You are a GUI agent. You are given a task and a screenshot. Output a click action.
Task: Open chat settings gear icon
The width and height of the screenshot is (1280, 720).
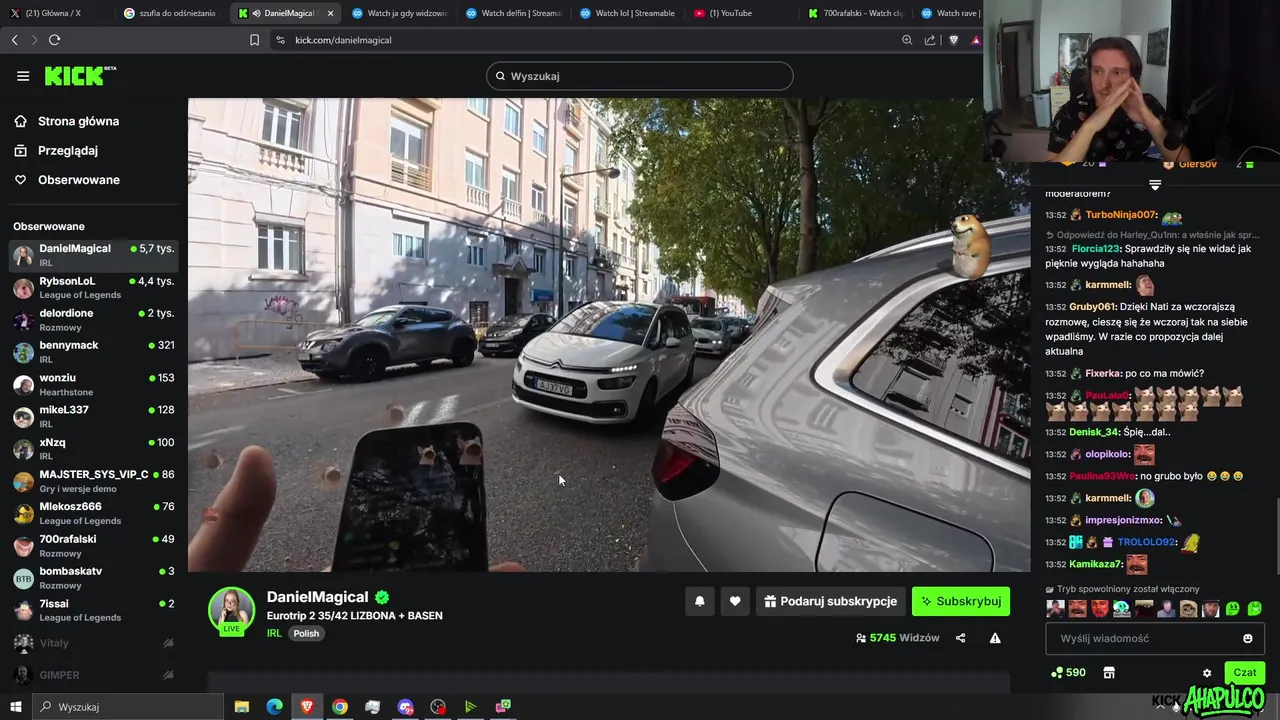coord(1207,673)
